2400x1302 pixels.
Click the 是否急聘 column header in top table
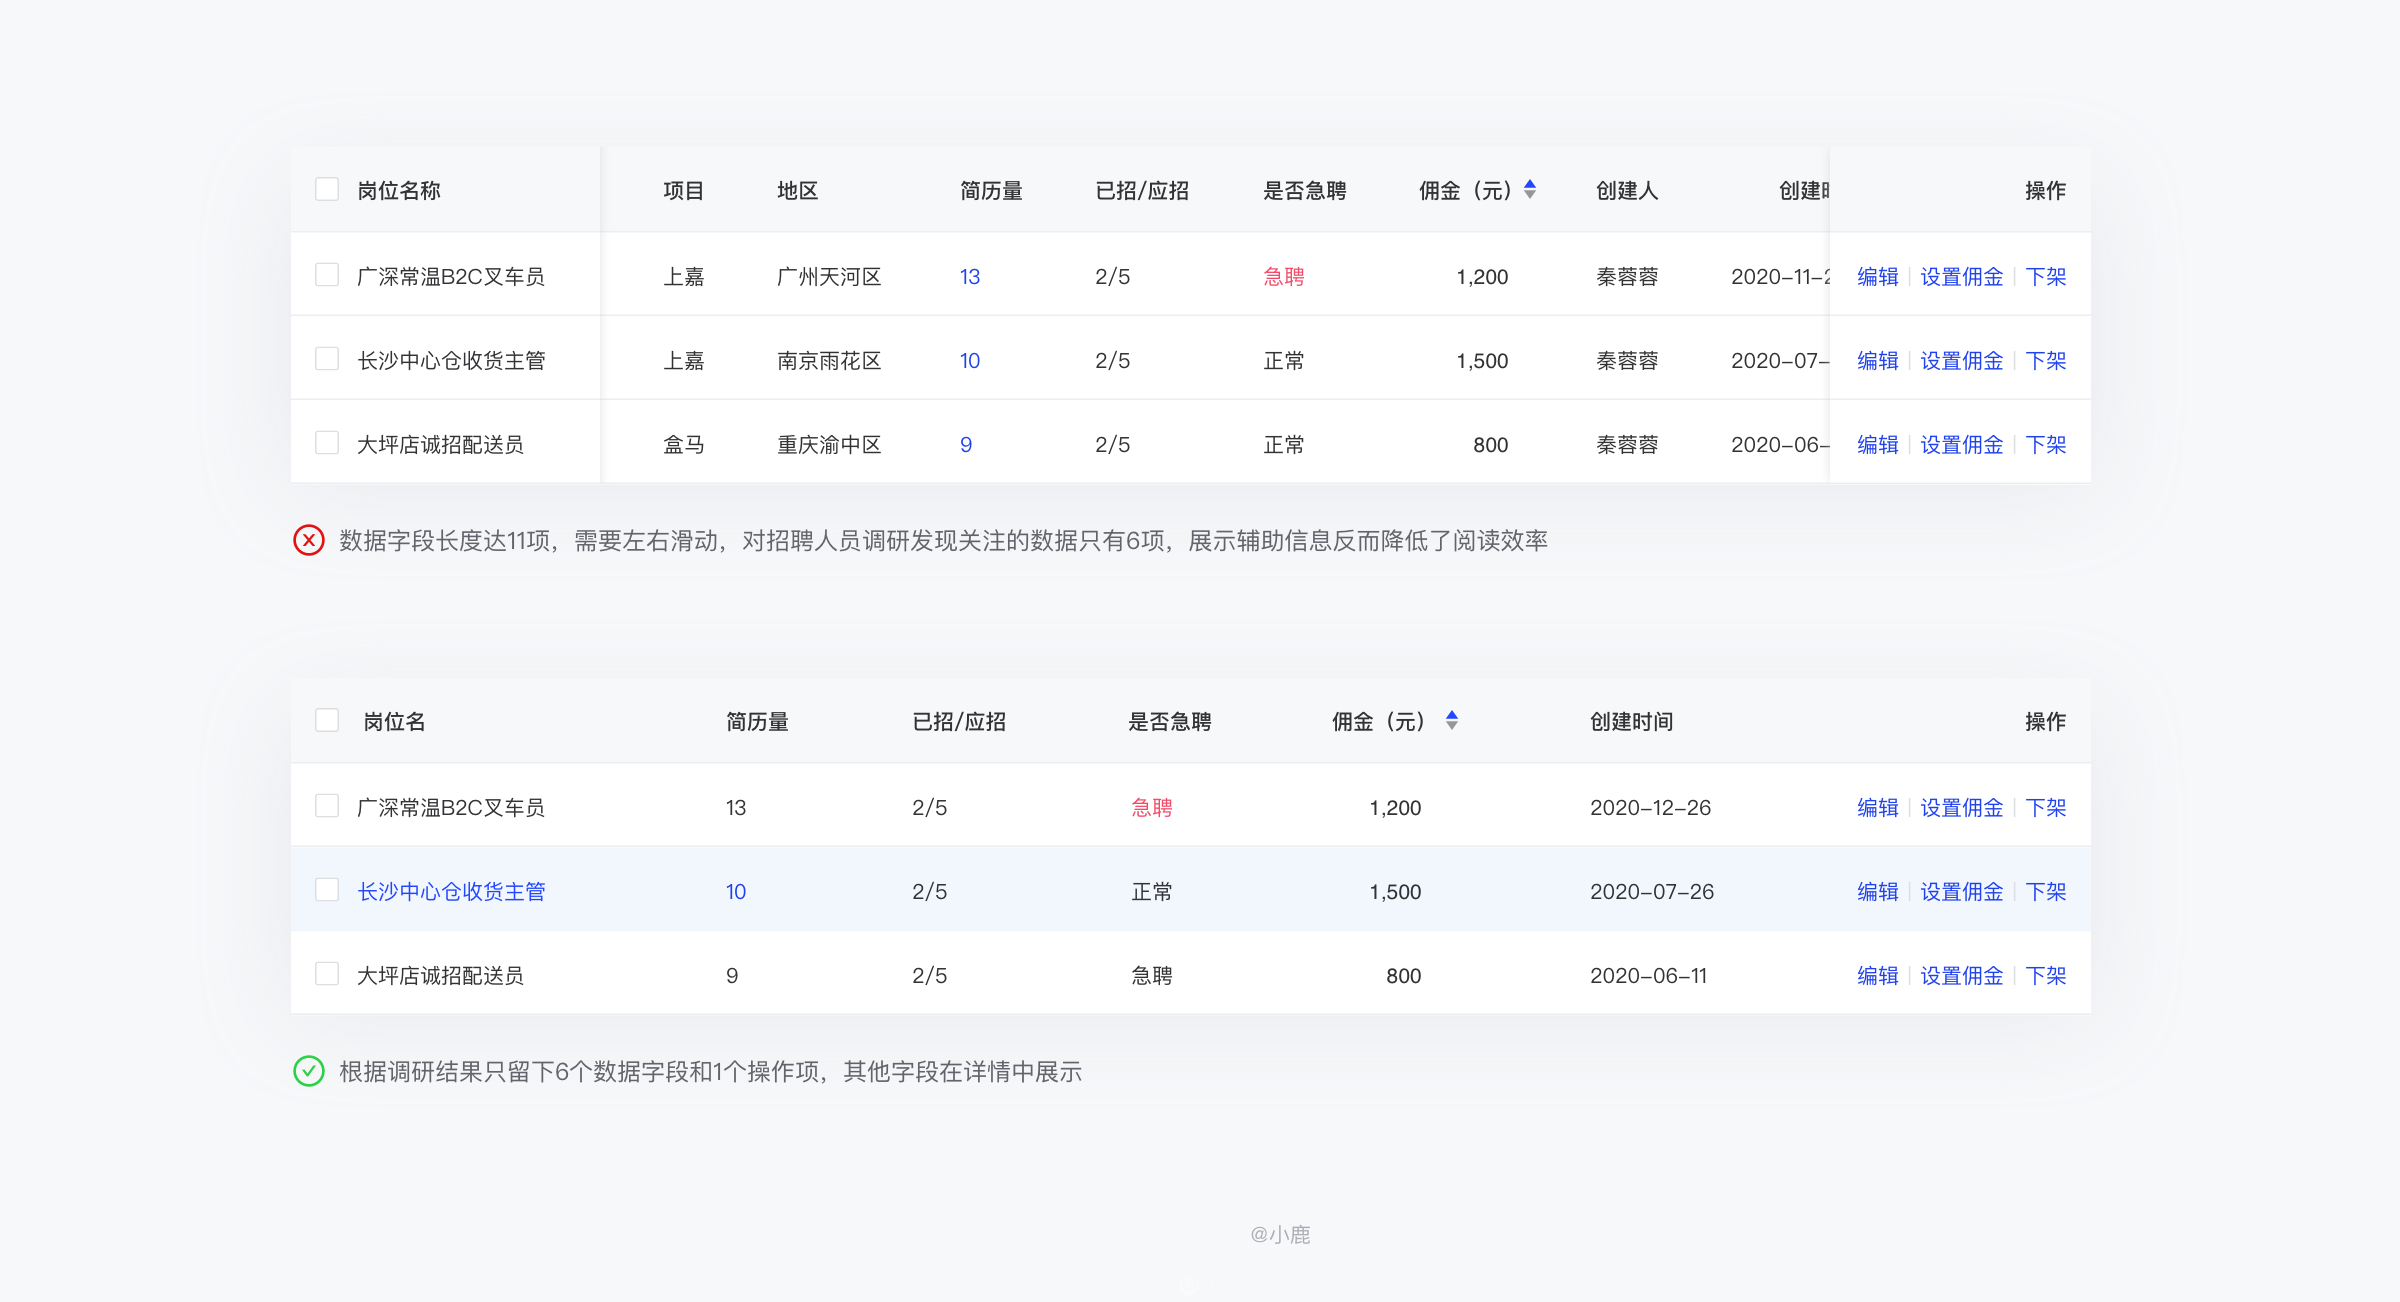tap(1304, 191)
